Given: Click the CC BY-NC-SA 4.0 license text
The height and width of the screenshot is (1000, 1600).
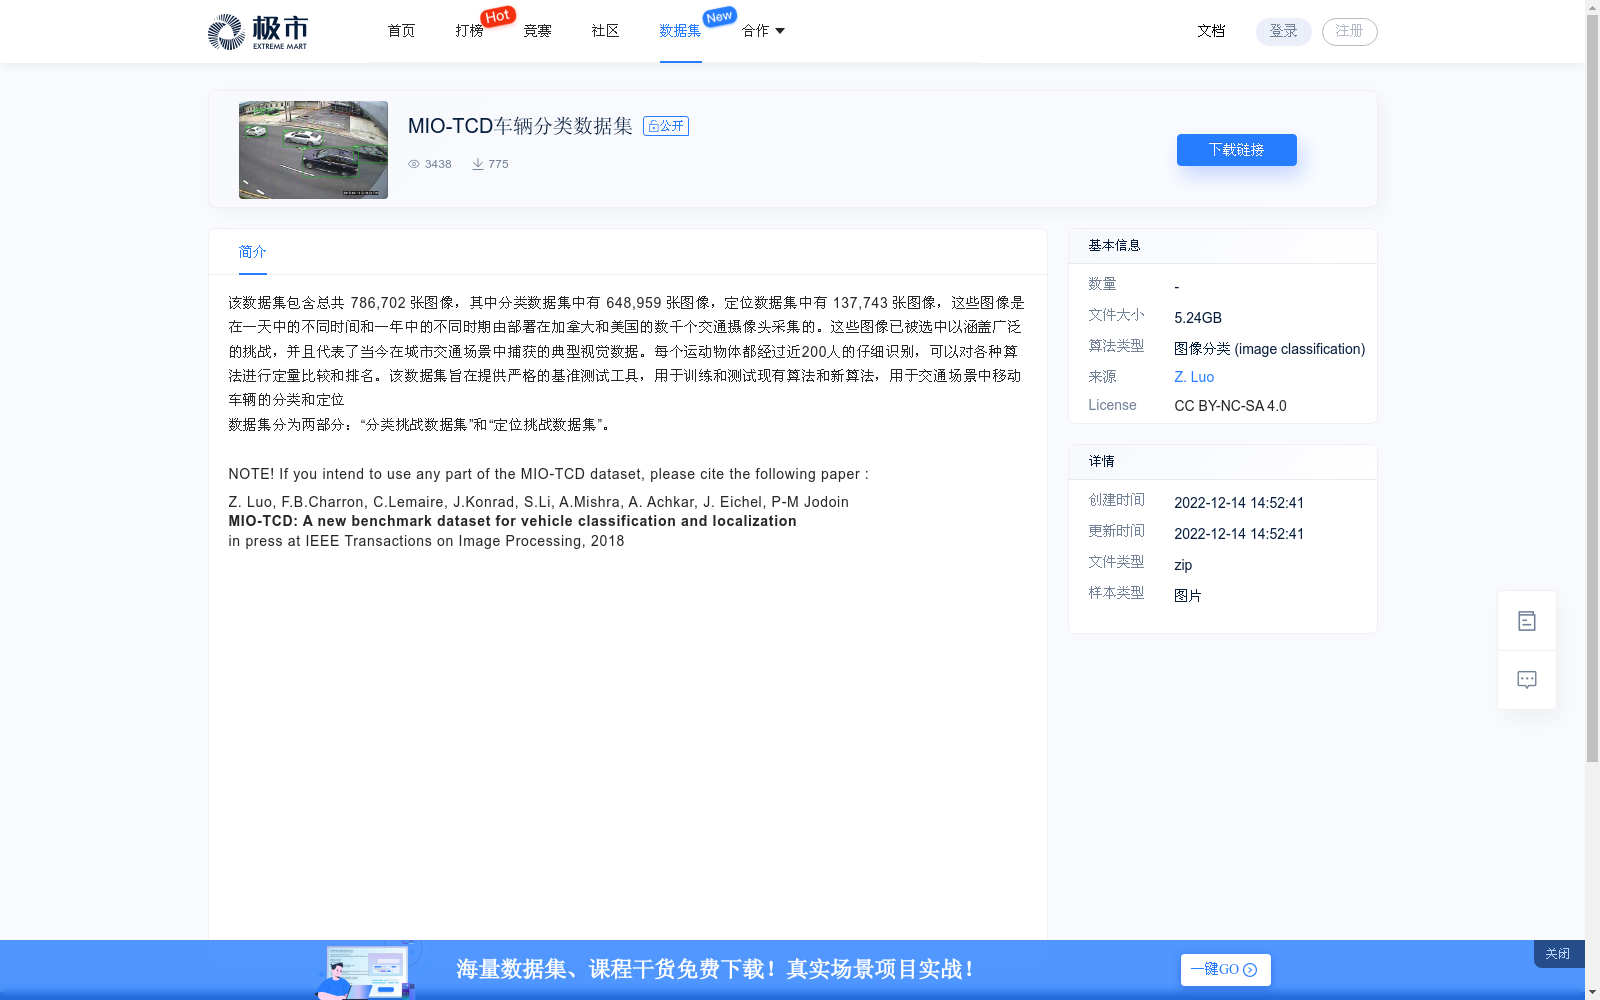Looking at the screenshot, I should pos(1230,406).
